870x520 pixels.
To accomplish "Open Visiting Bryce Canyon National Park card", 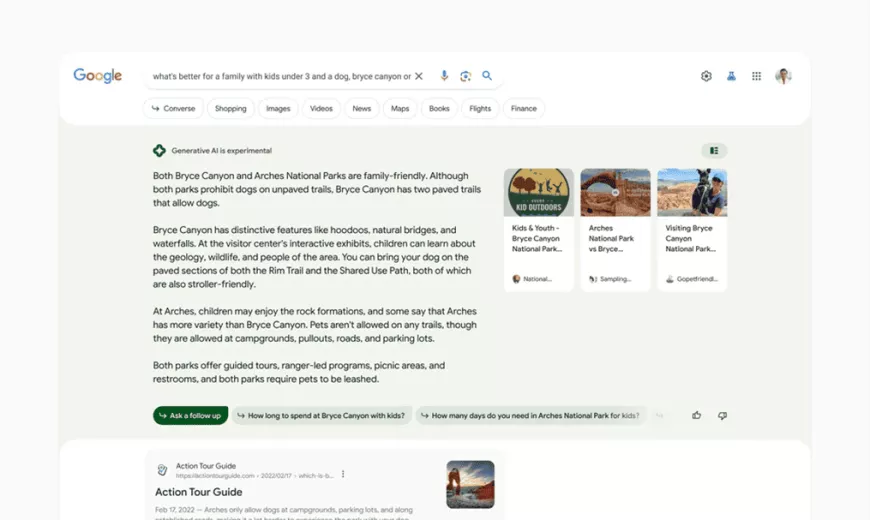I will point(692,230).
